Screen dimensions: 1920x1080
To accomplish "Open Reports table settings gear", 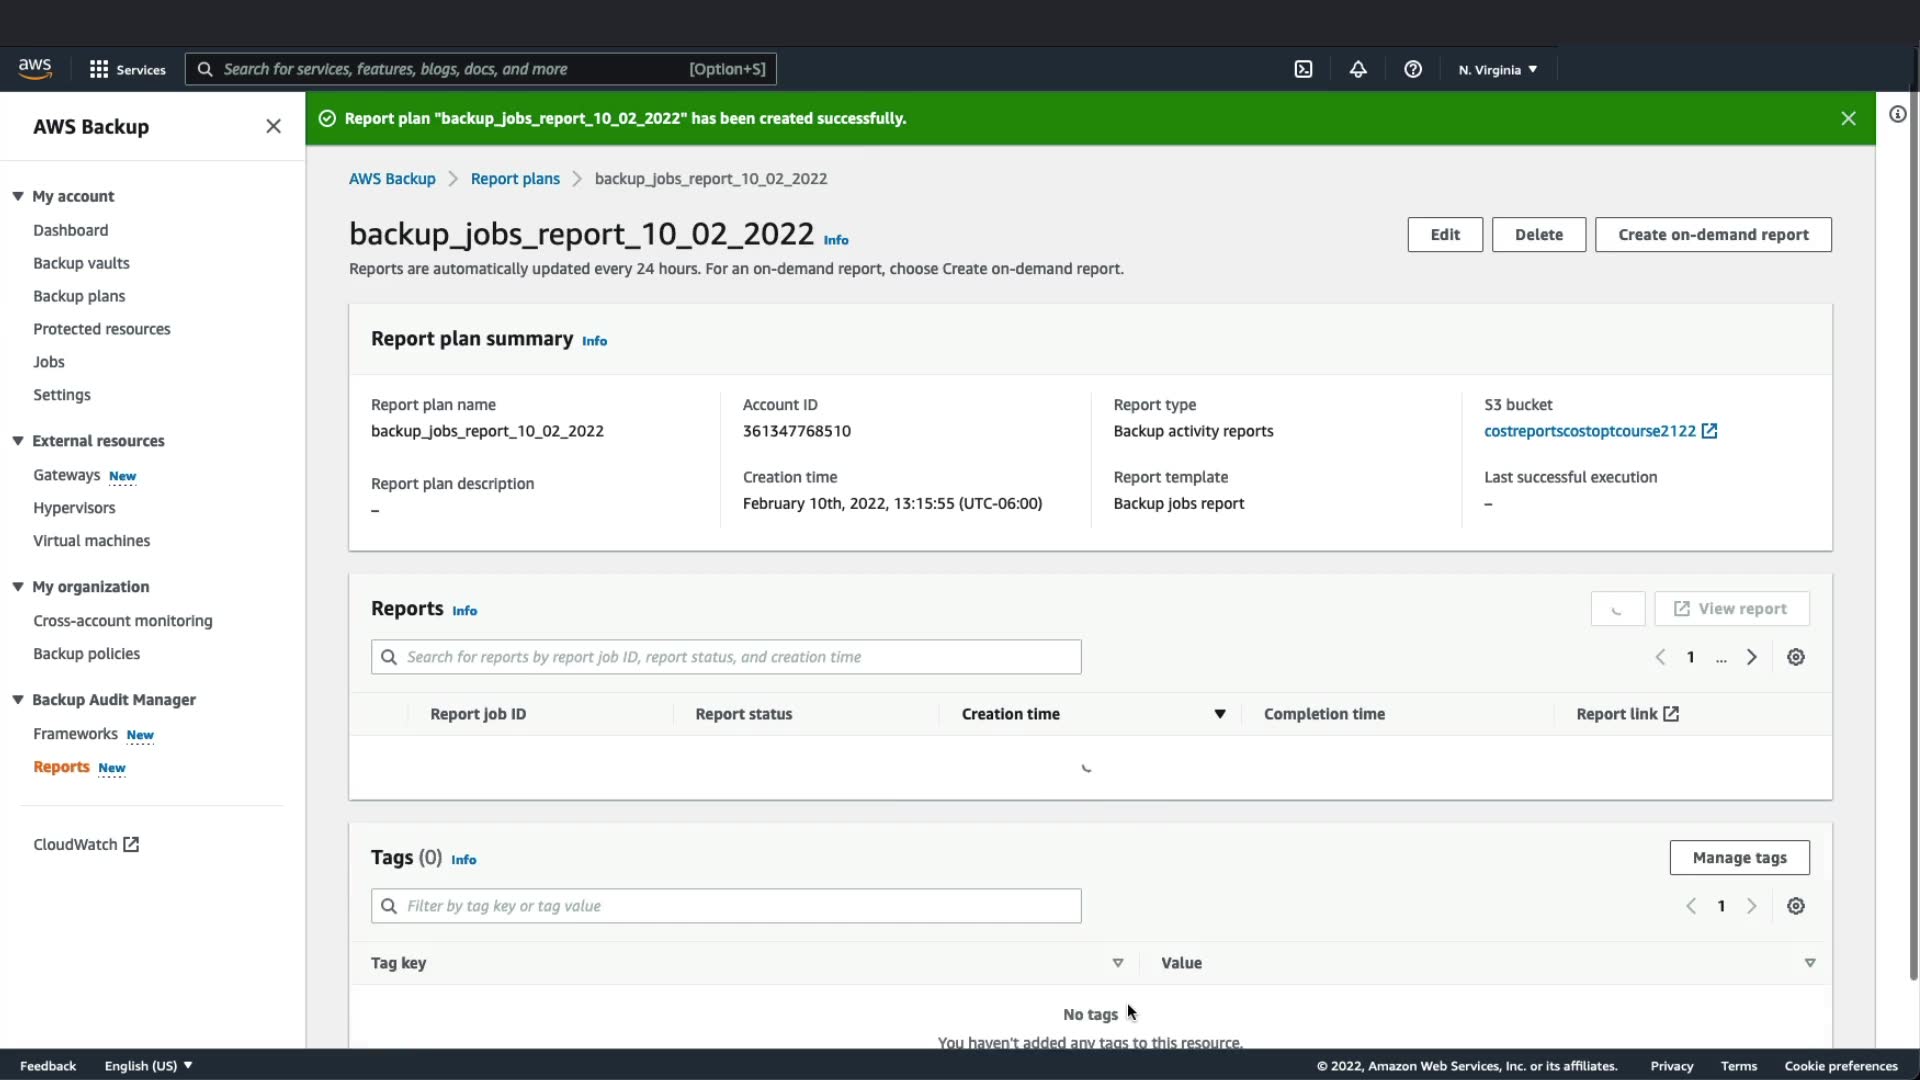I will click(x=1796, y=657).
